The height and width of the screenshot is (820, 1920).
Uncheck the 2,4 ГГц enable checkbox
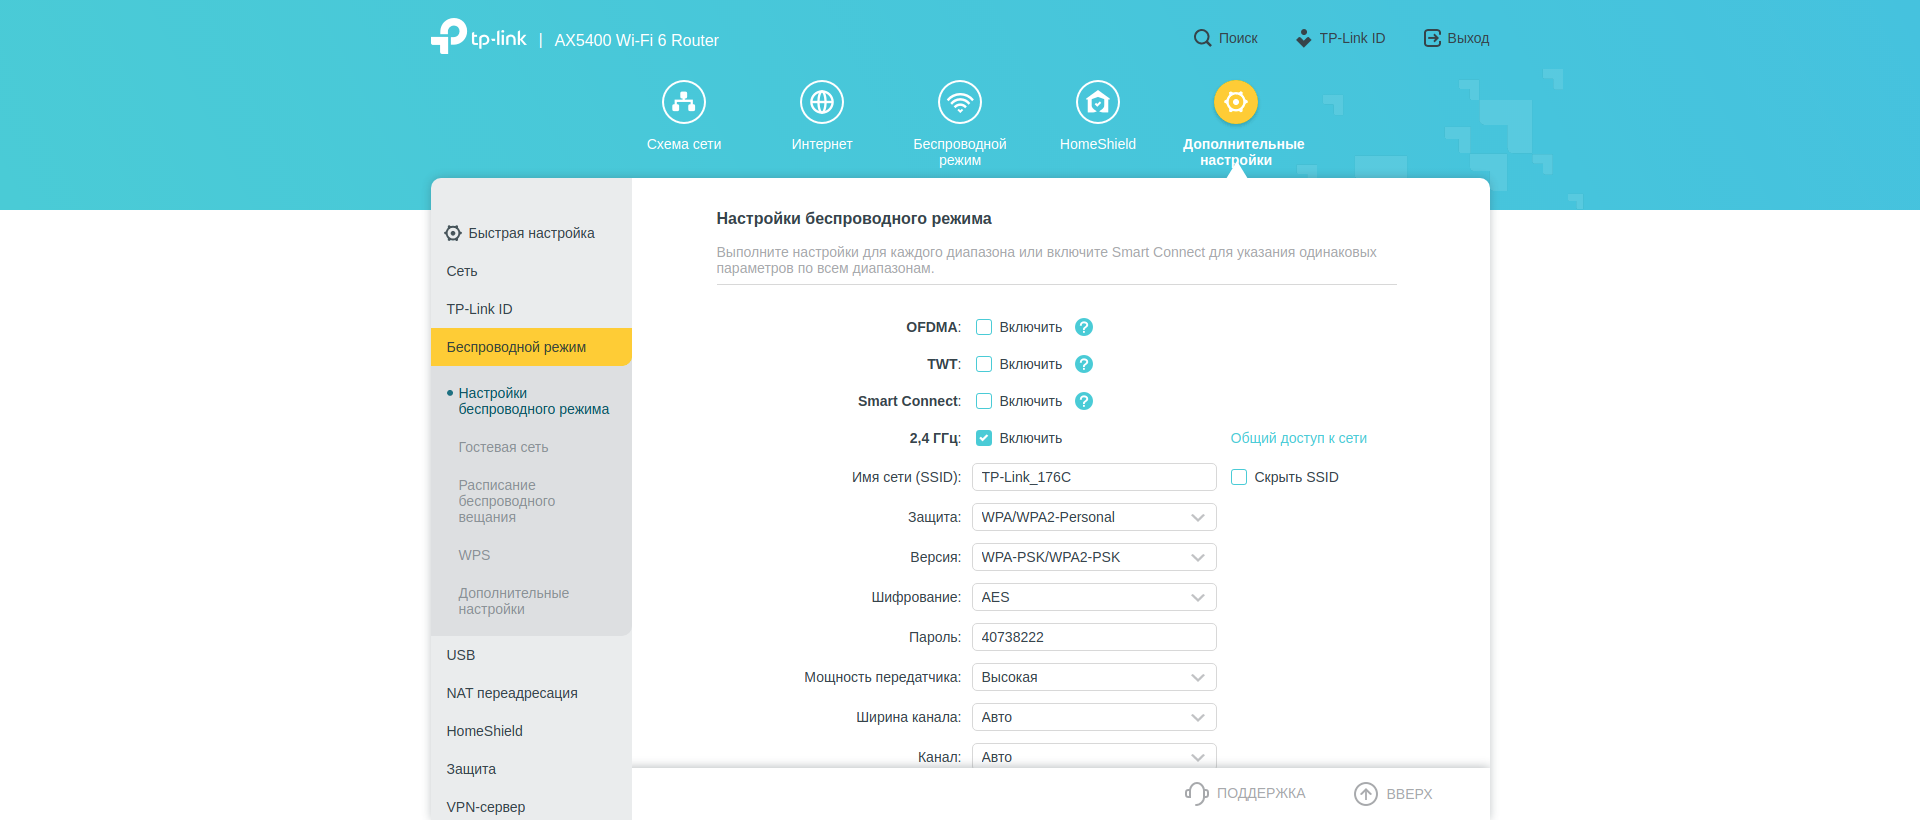(984, 438)
